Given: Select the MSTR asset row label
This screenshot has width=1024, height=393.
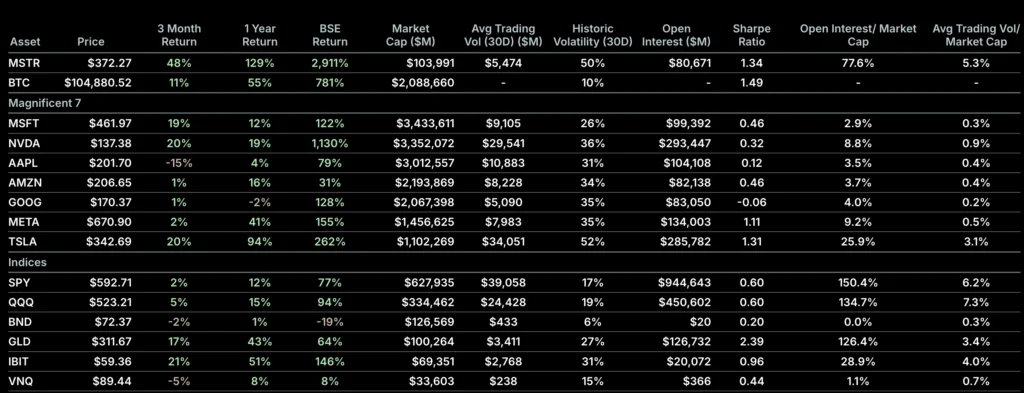Looking at the screenshot, I should pyautogui.click(x=22, y=63).
